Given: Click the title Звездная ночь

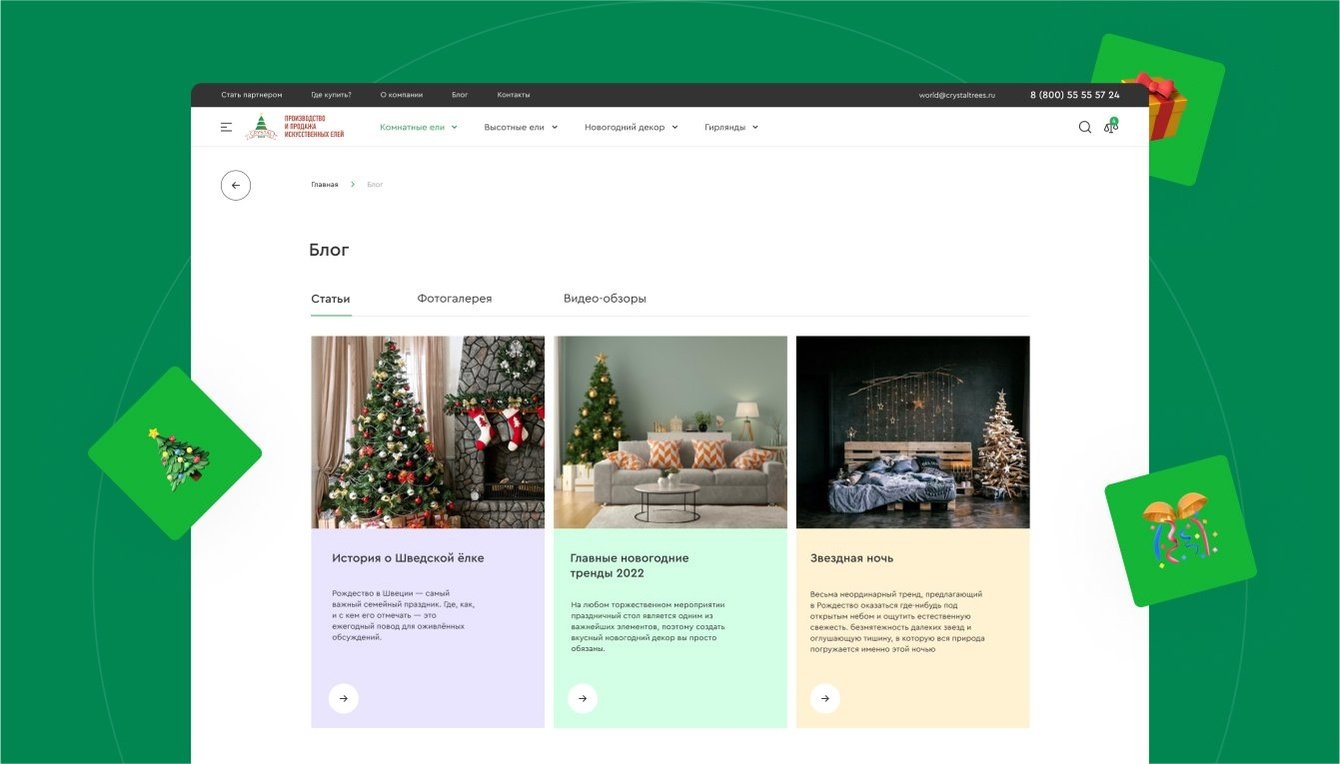Looking at the screenshot, I should pyautogui.click(x=852, y=558).
